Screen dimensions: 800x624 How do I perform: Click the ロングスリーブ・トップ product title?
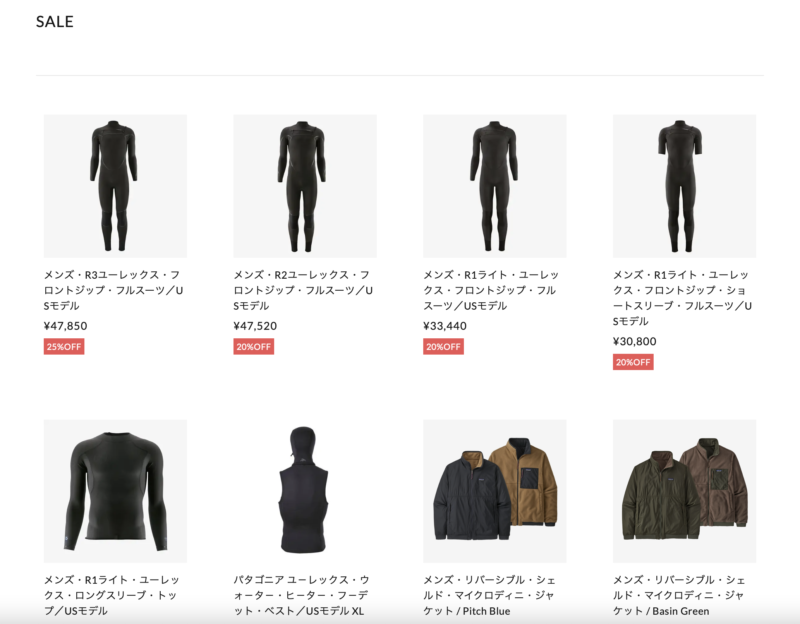pyautogui.click(x=112, y=595)
